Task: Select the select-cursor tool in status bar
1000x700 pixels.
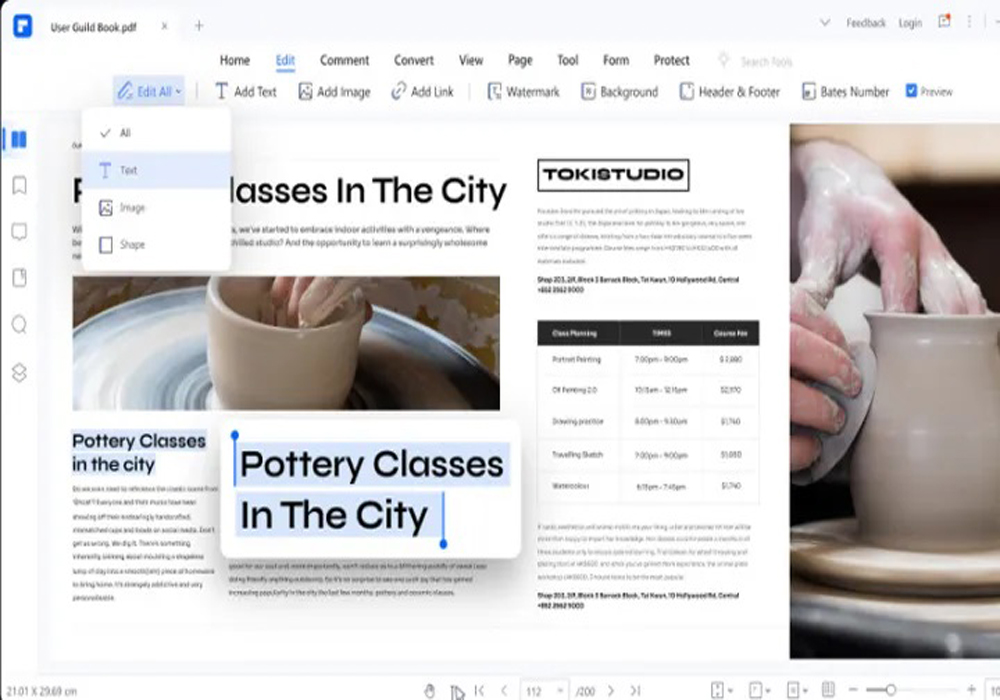Action: click(x=457, y=691)
